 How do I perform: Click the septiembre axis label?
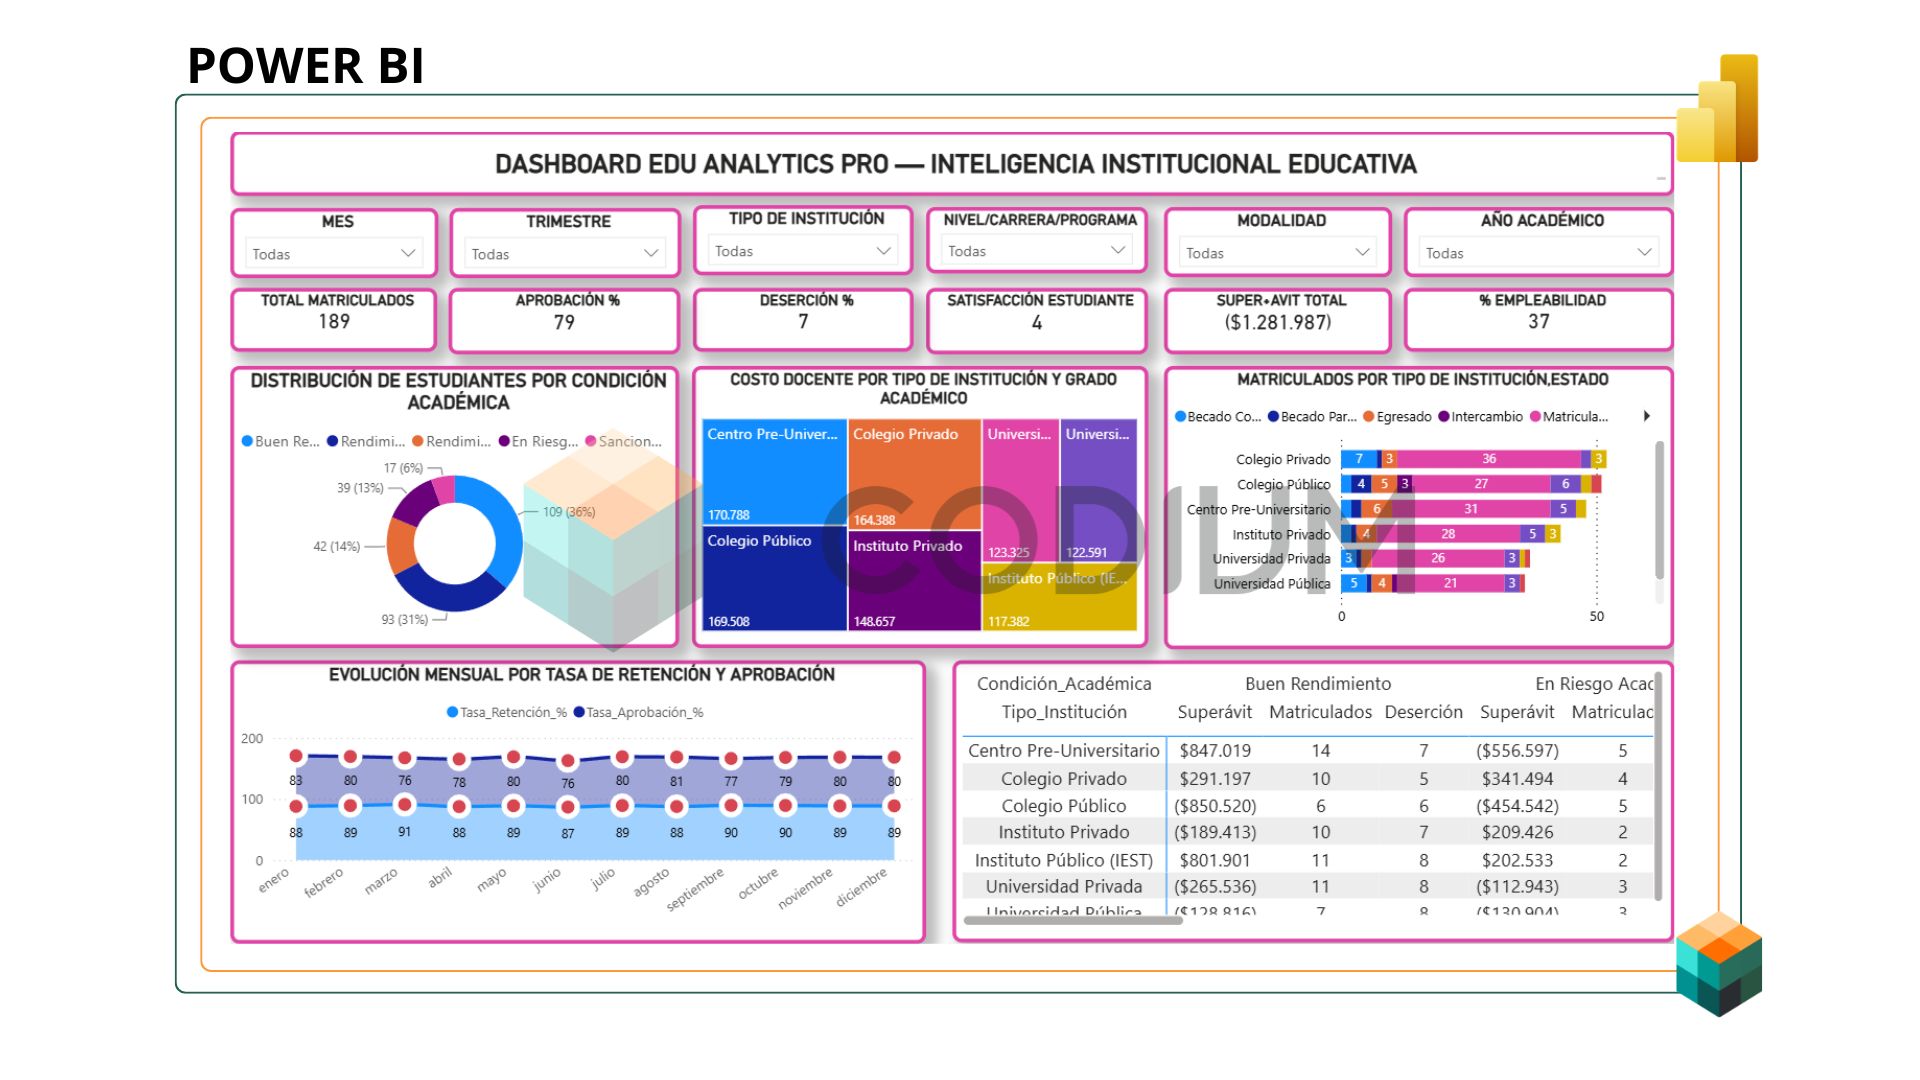pos(694,889)
